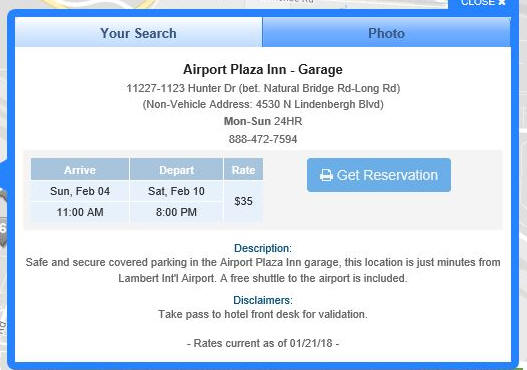The image size is (527, 370).
Task: Switch to the Photo tab
Action: 386,33
